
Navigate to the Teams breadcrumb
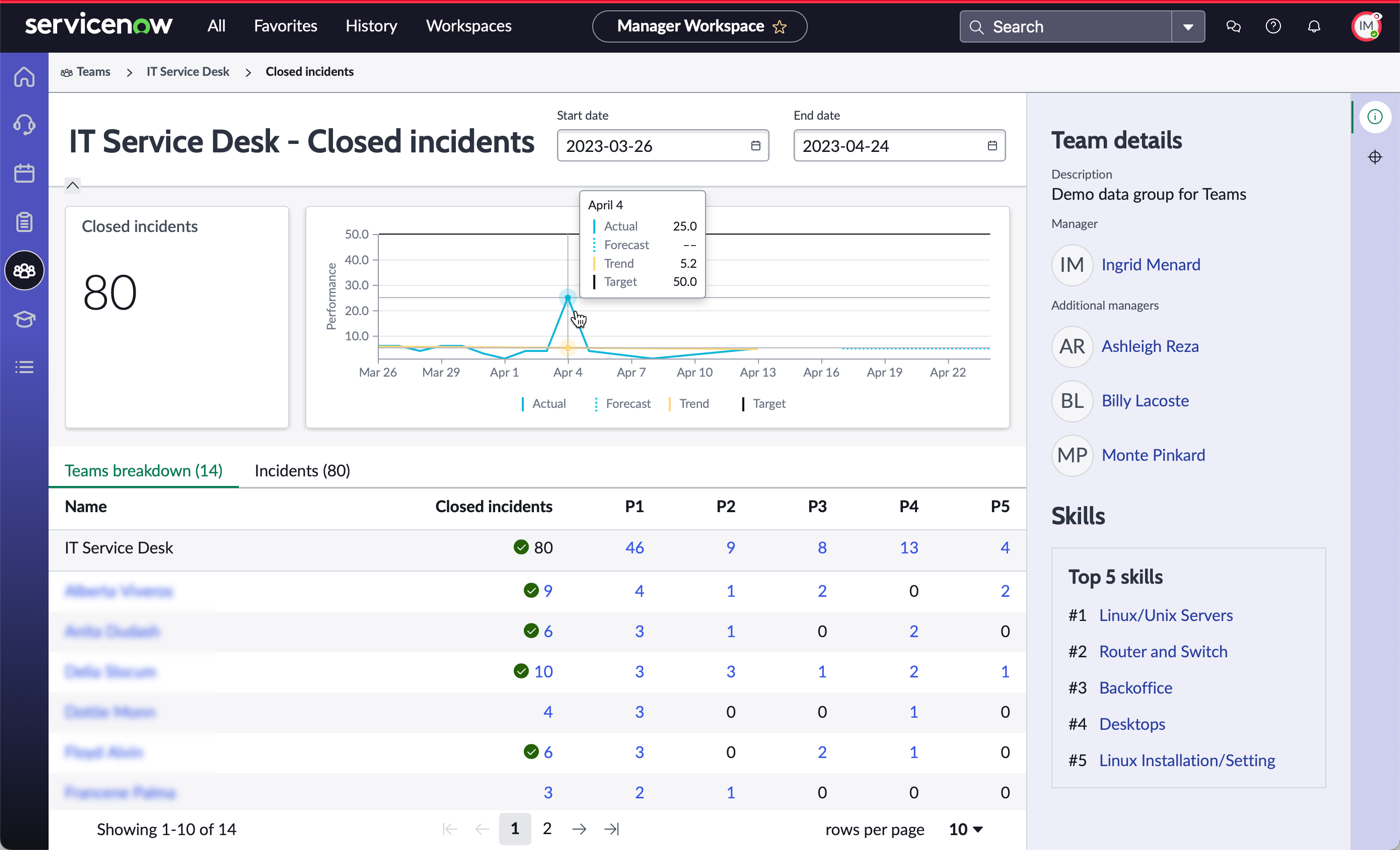tap(86, 72)
